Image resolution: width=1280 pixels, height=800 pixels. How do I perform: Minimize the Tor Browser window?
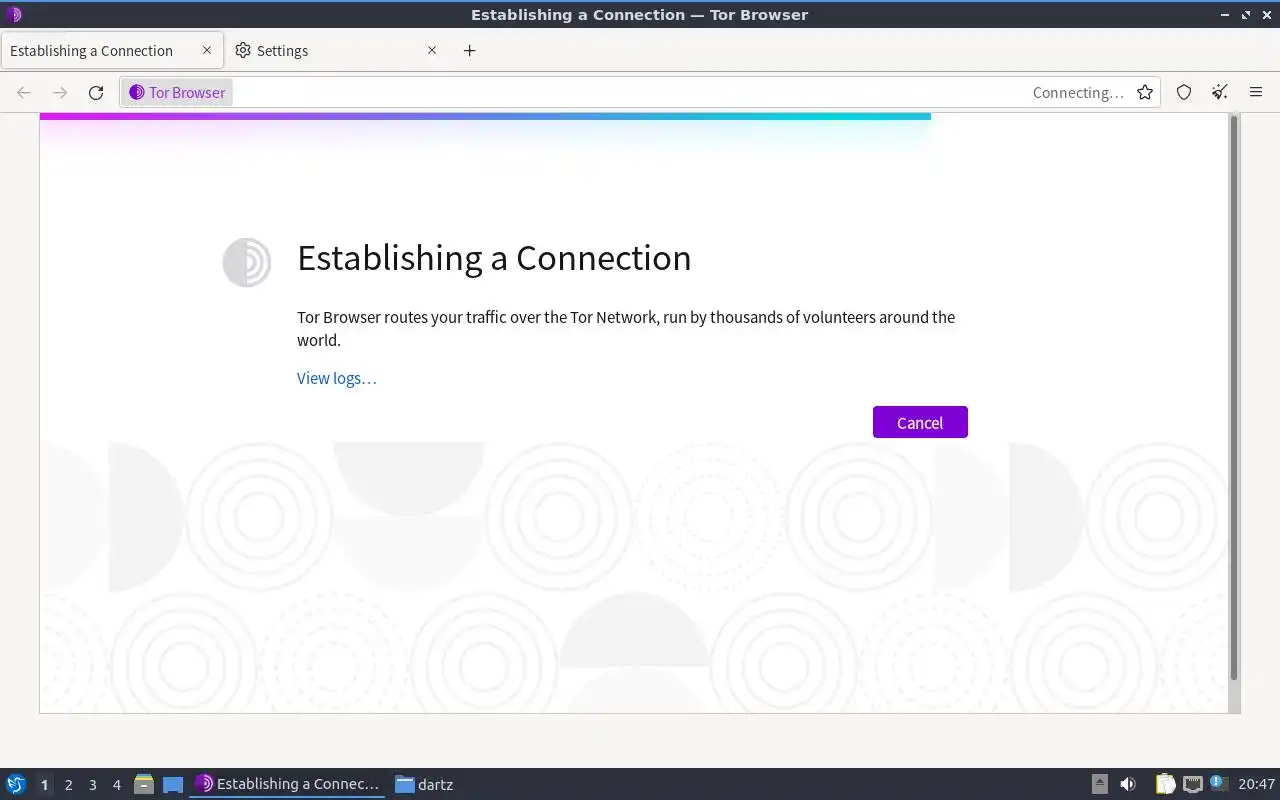click(x=1225, y=15)
